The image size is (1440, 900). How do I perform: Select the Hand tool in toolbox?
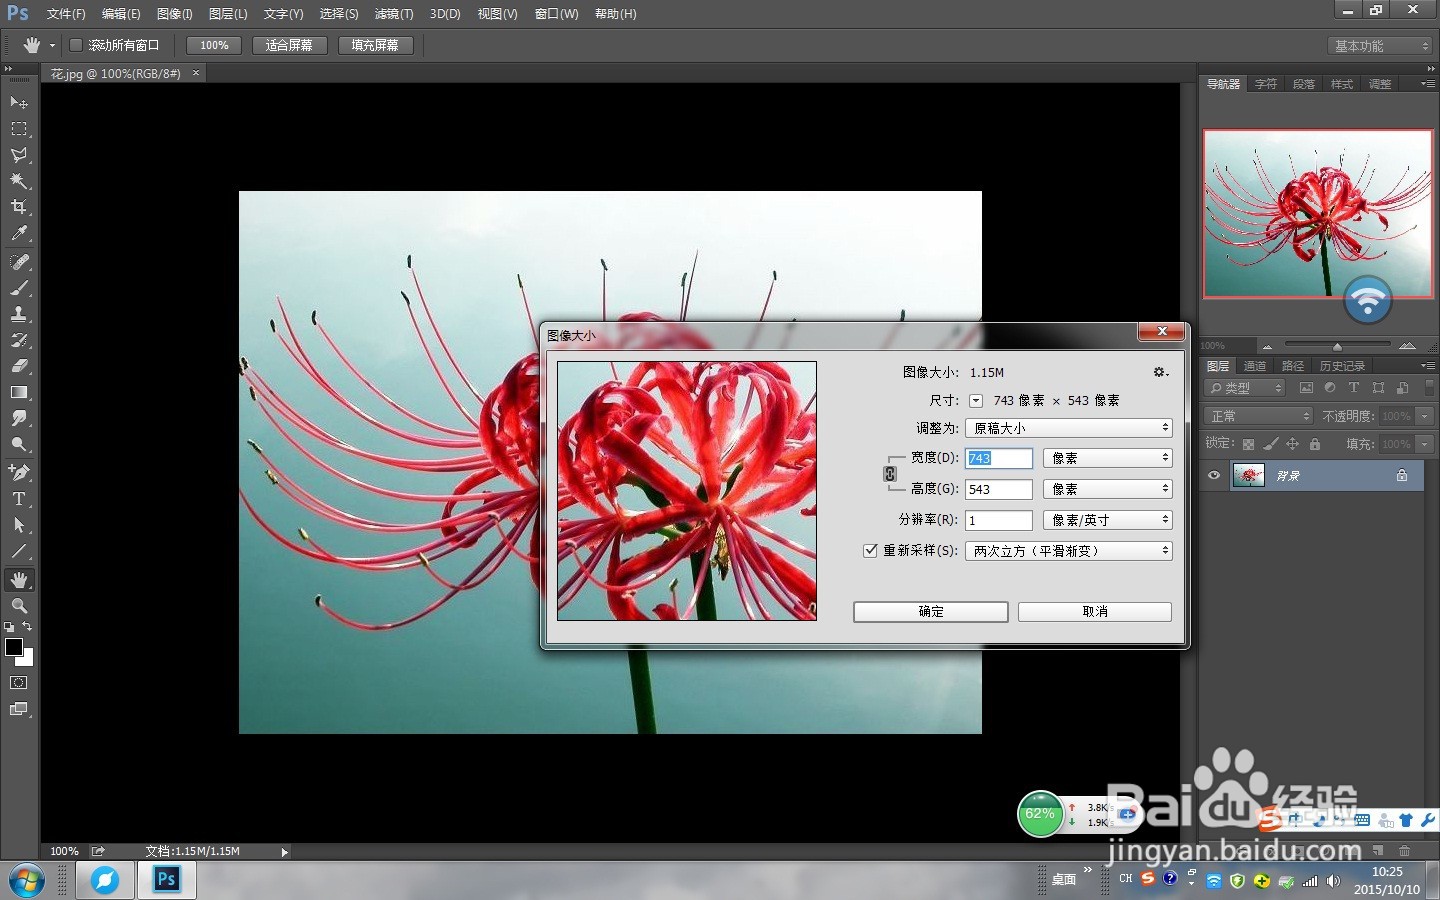tap(19, 580)
